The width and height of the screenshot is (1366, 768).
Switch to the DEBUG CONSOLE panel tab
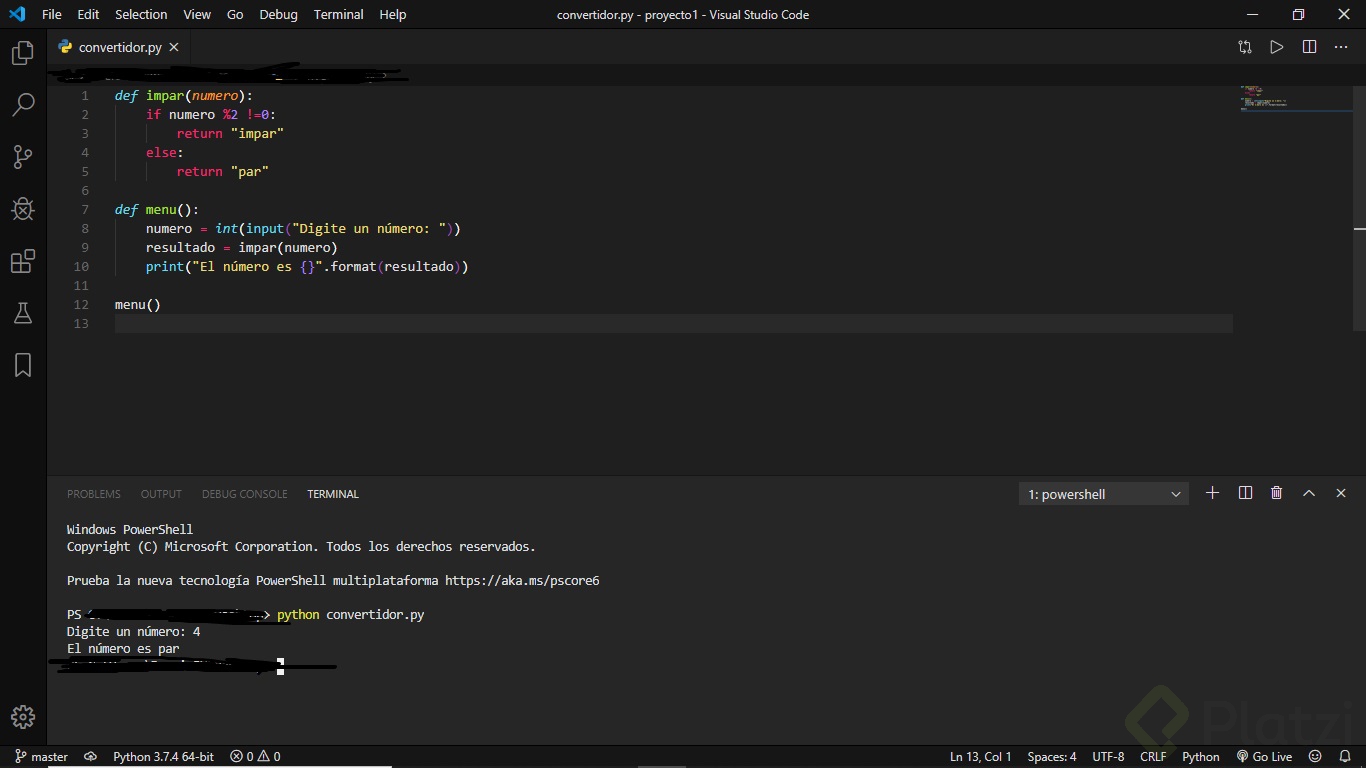(244, 494)
